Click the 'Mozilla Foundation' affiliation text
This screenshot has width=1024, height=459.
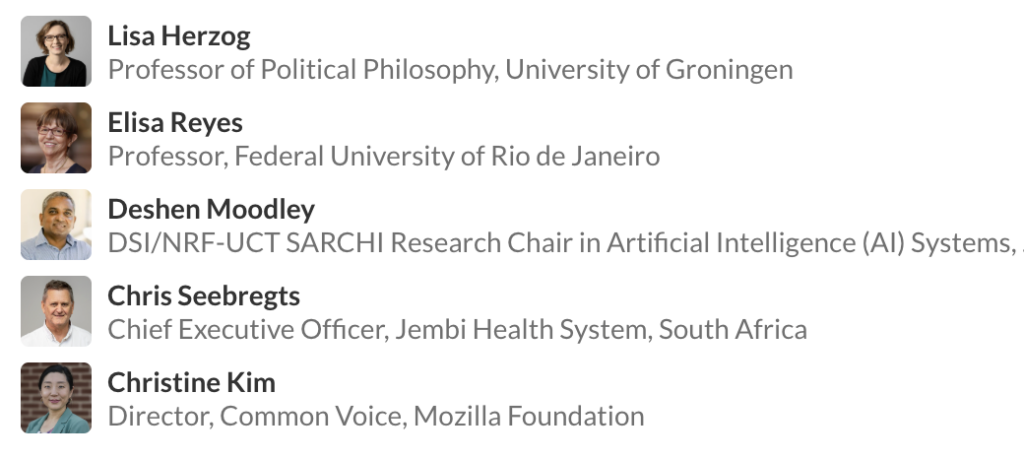pyautogui.click(x=529, y=416)
